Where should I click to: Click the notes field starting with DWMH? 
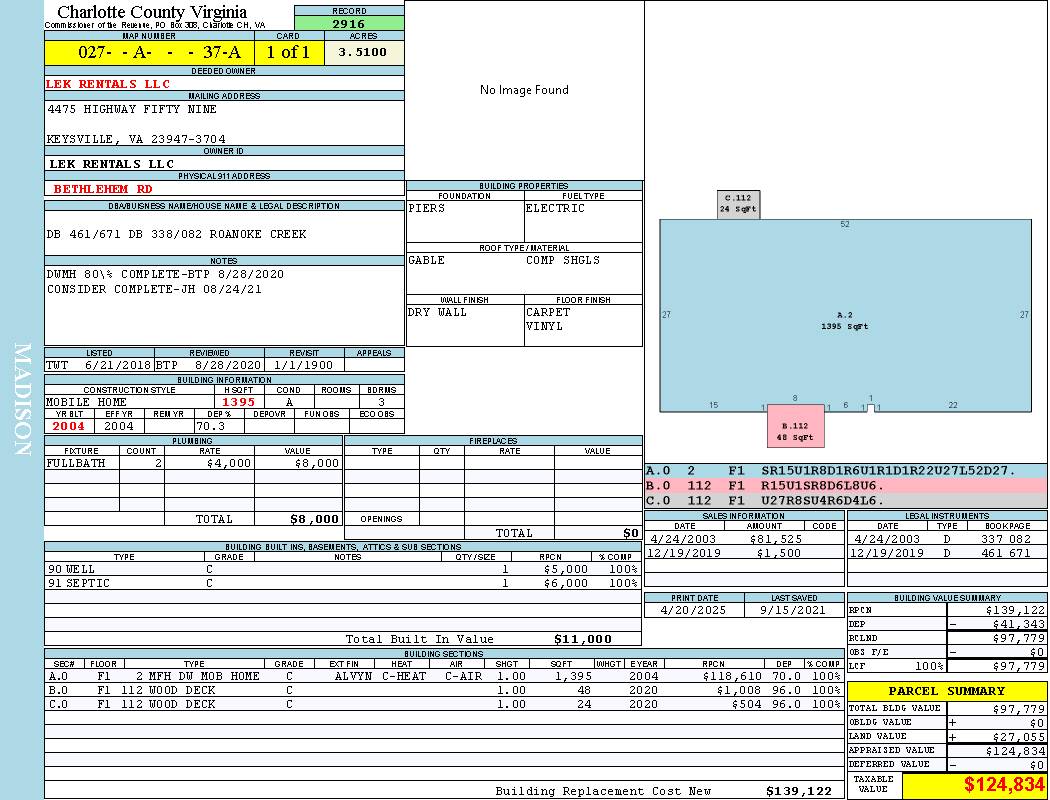point(224,282)
